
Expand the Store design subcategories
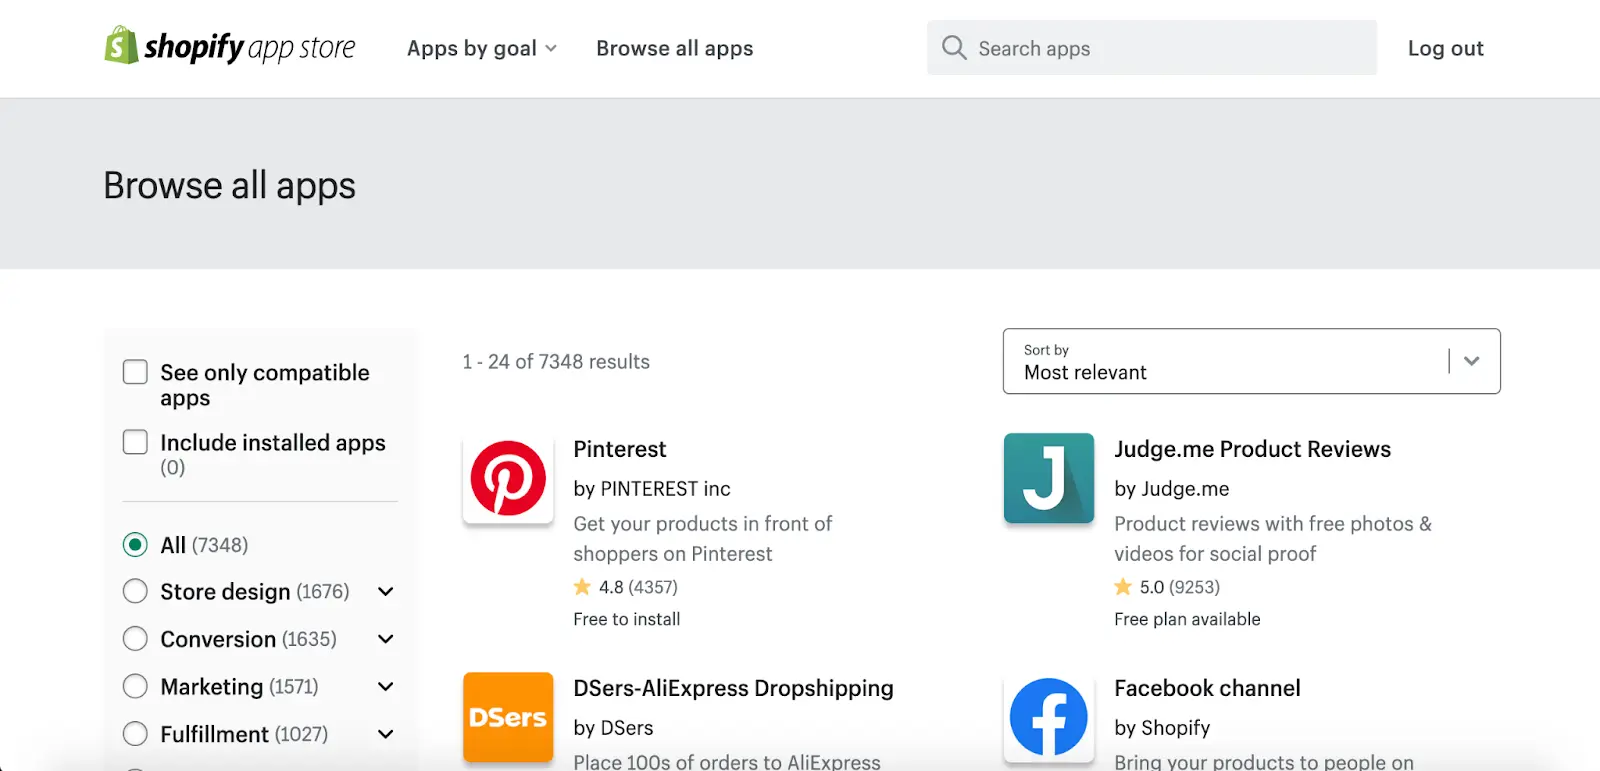point(386,592)
